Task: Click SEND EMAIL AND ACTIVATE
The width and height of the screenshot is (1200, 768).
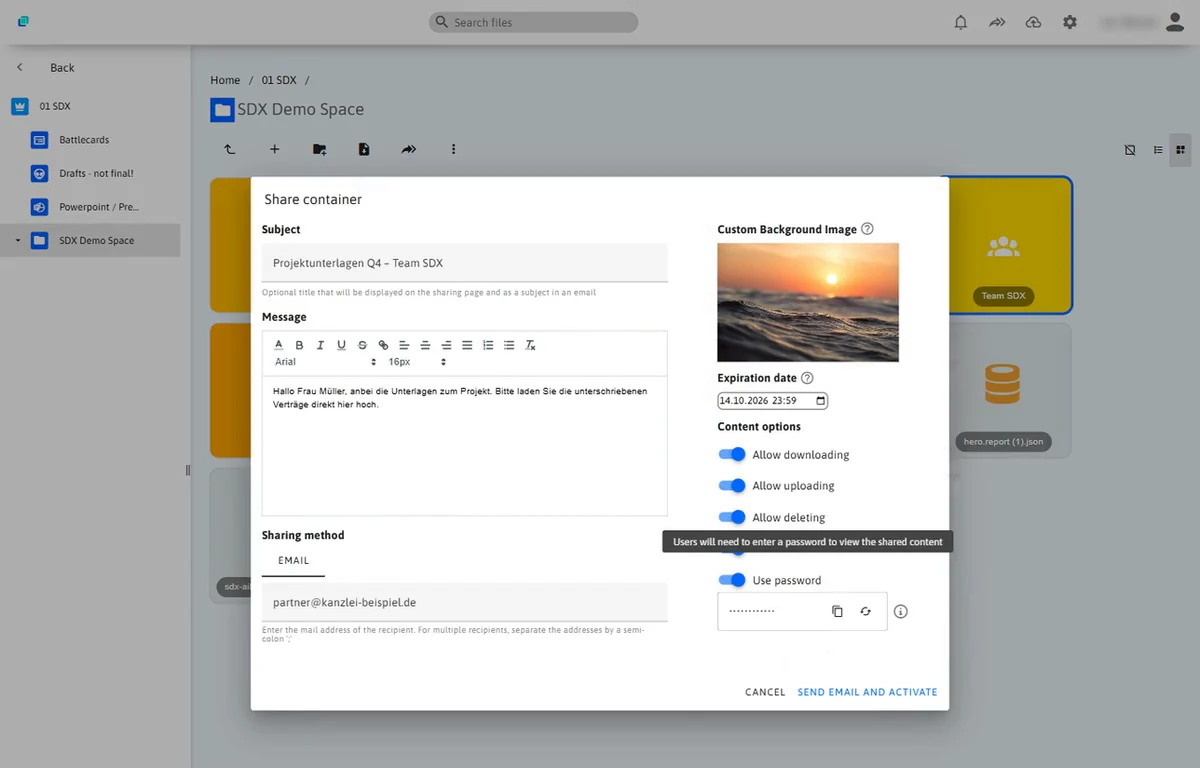Action: (x=867, y=692)
